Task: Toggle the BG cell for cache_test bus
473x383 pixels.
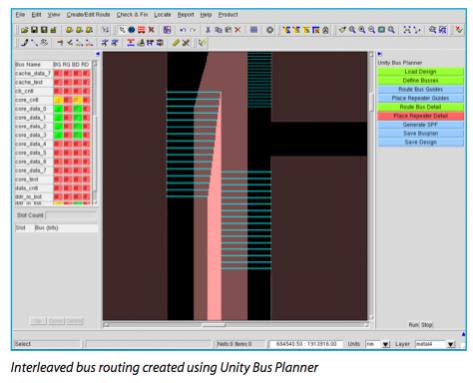Action: coord(58,82)
